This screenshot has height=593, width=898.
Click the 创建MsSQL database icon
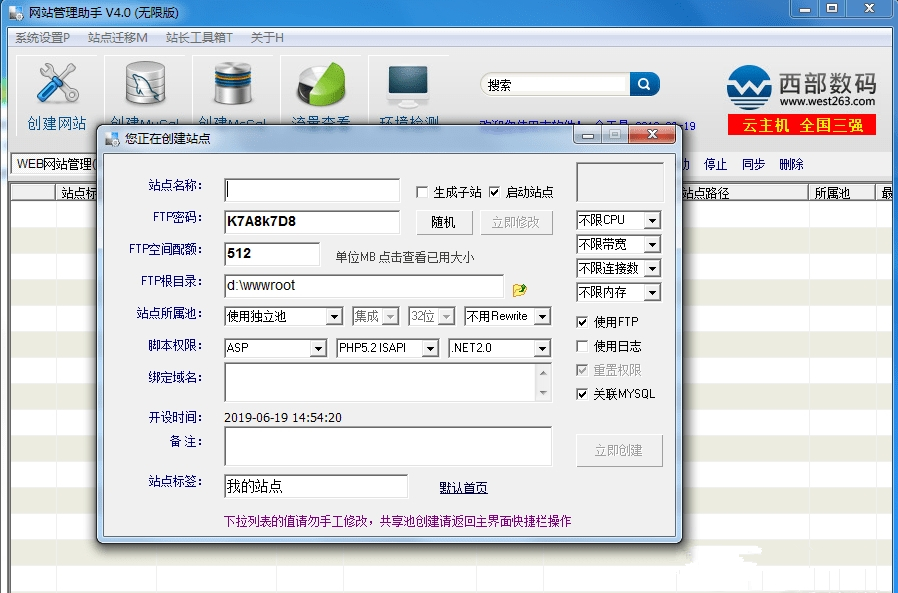pyautogui.click(x=232, y=85)
